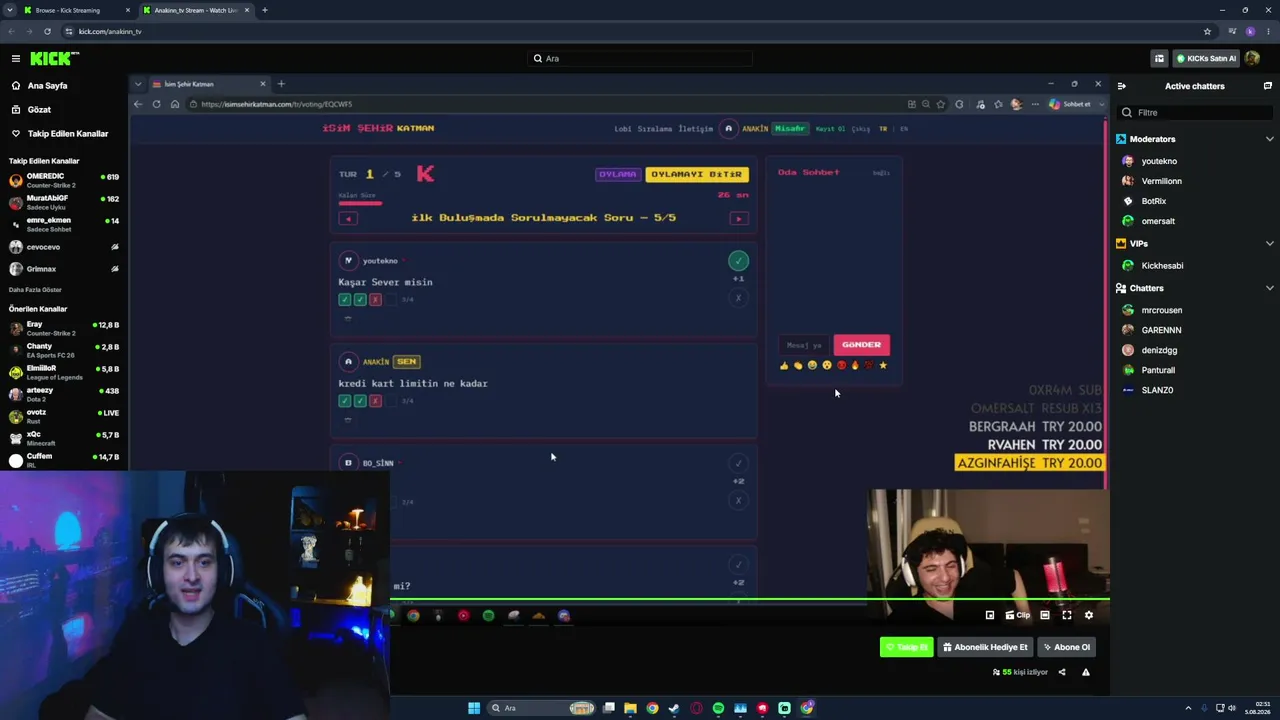Send the fire emoji reaction
The width and height of the screenshot is (1280, 720).
pos(855,366)
